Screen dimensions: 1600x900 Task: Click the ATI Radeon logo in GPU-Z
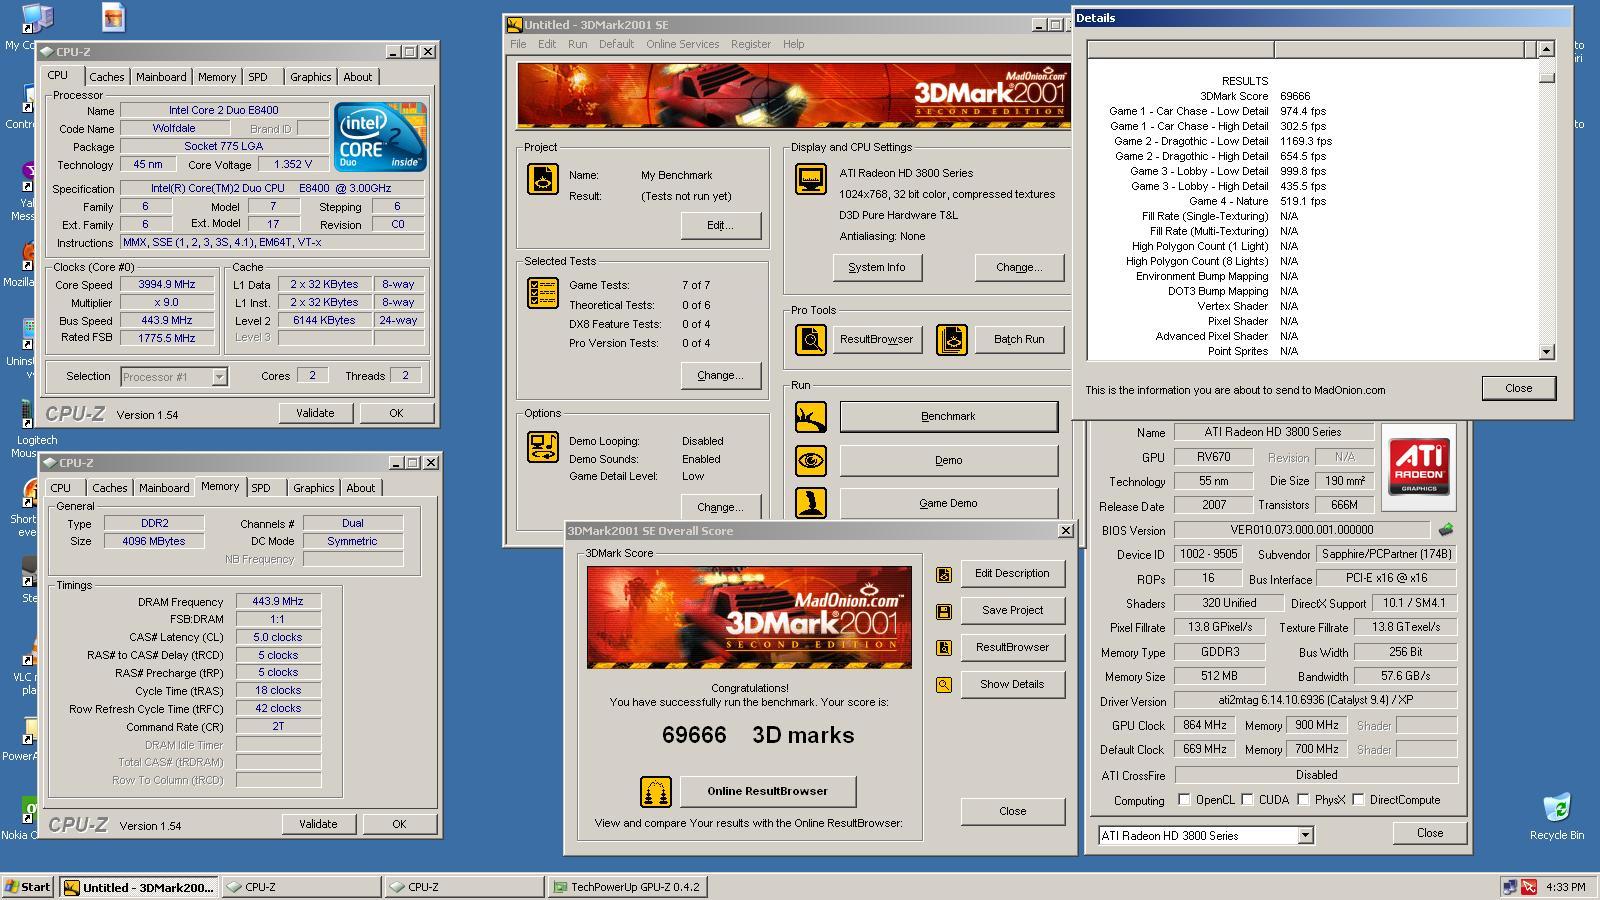point(1419,467)
